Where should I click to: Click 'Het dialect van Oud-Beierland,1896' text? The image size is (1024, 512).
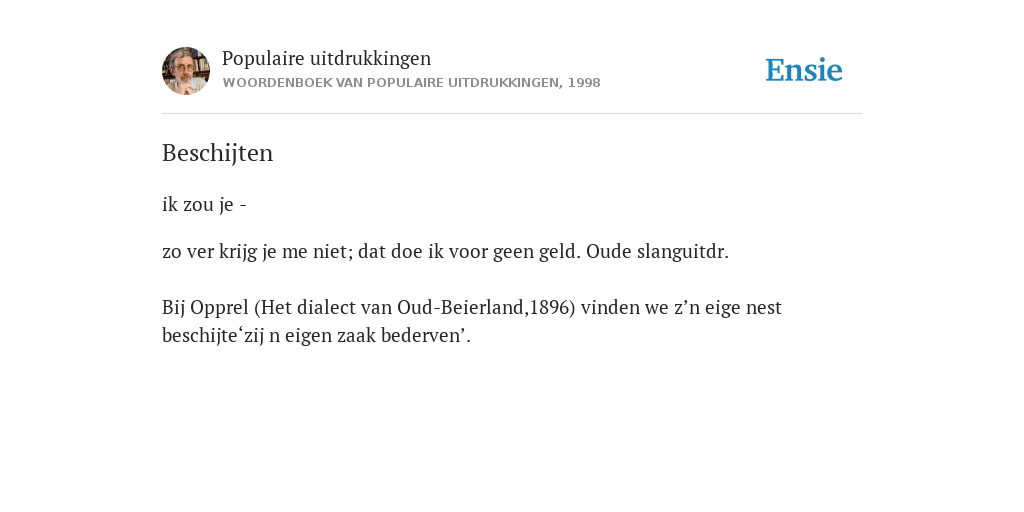coord(415,308)
